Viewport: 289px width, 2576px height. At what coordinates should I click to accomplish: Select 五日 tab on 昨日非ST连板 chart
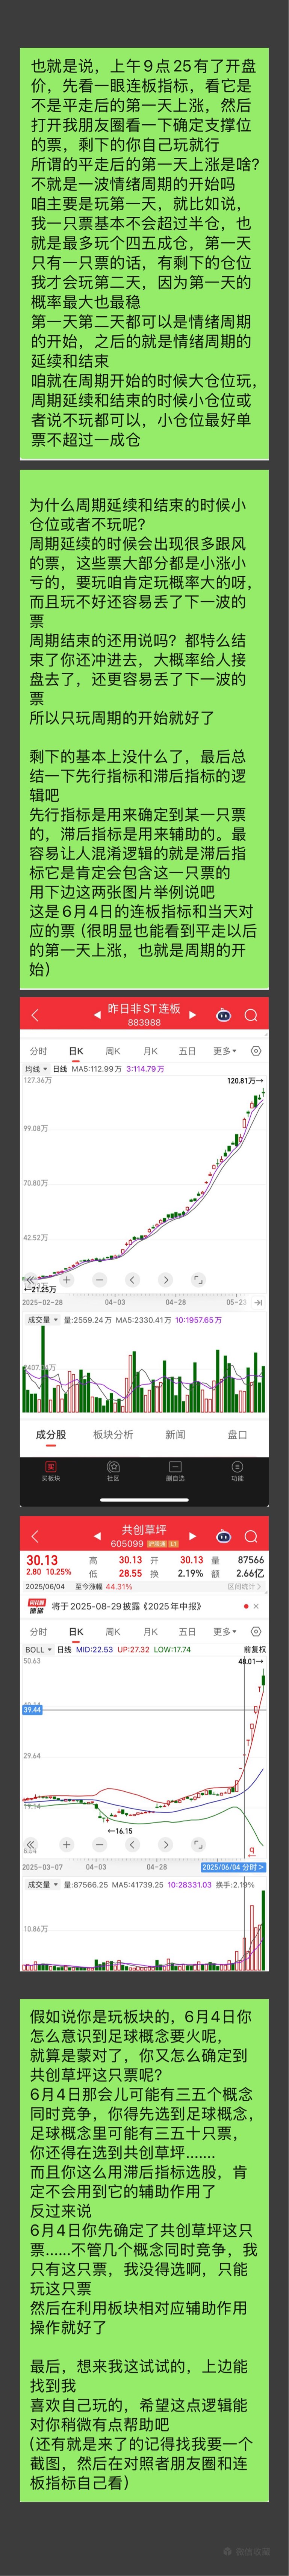(x=187, y=1051)
